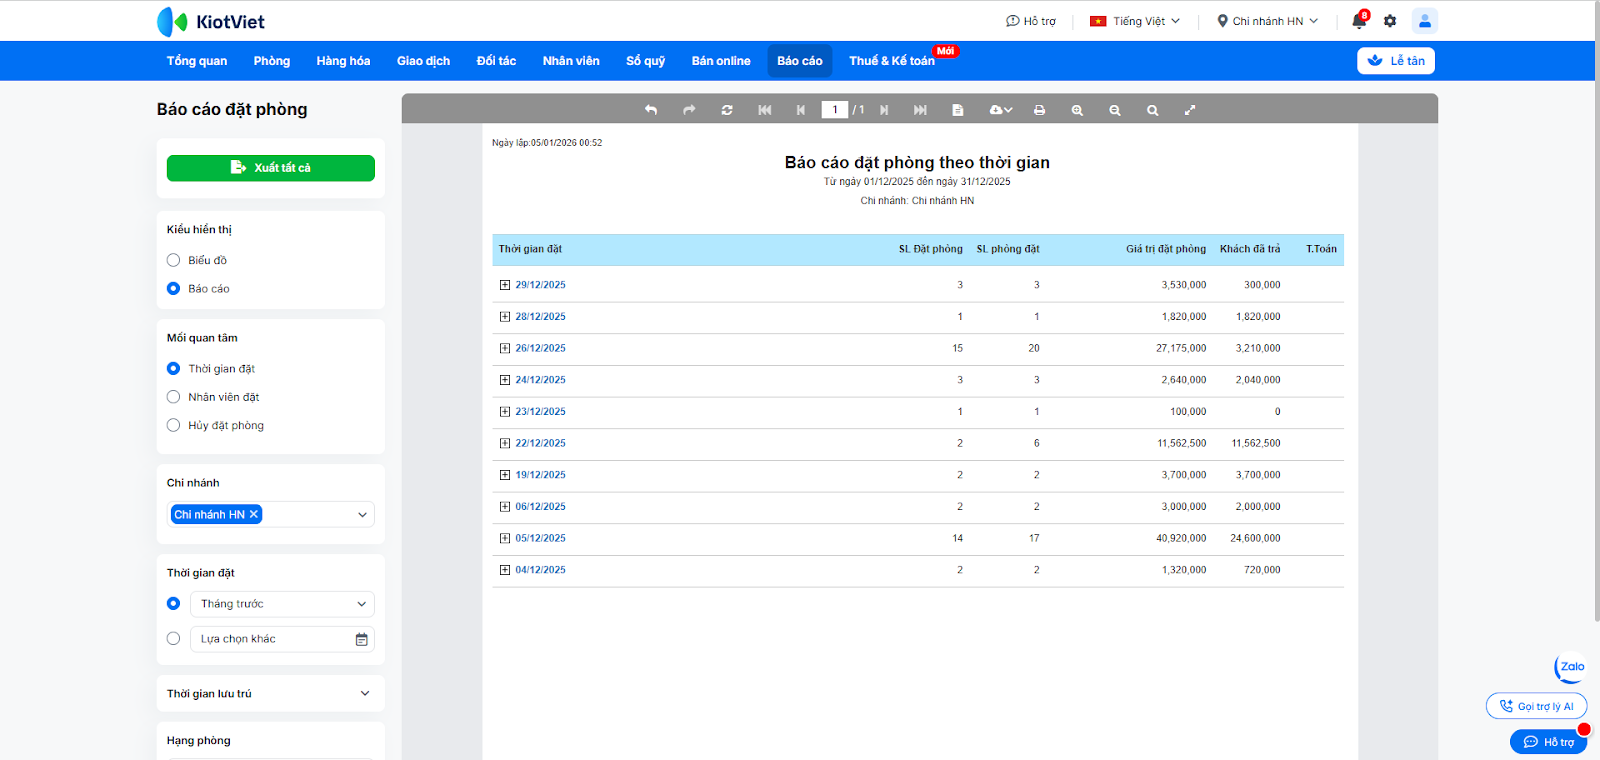Toggle full screen report view
1600x760 pixels.
[1190, 110]
